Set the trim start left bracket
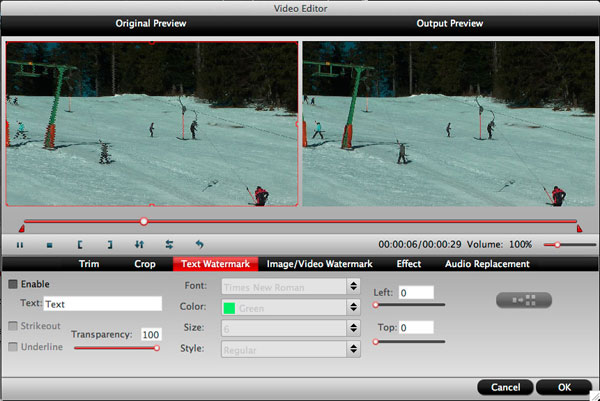 tap(79, 244)
